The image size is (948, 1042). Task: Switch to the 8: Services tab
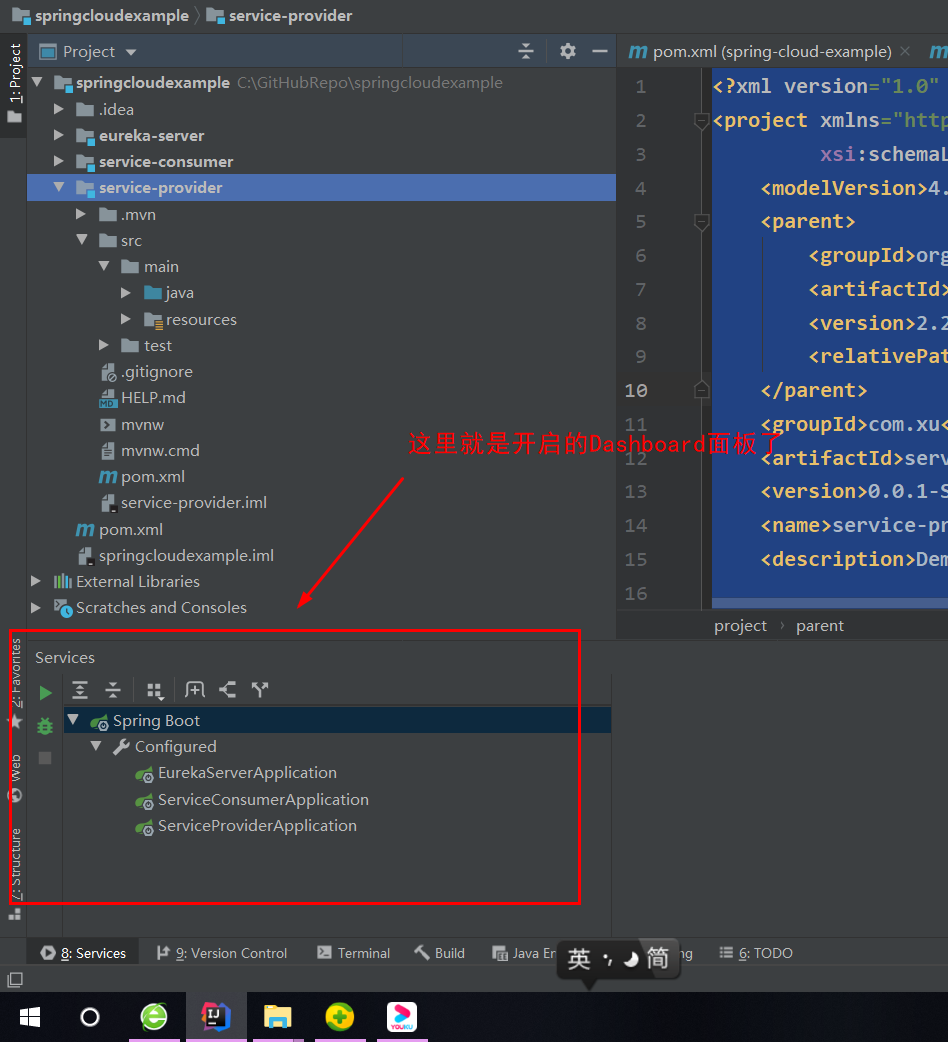[x=83, y=953]
